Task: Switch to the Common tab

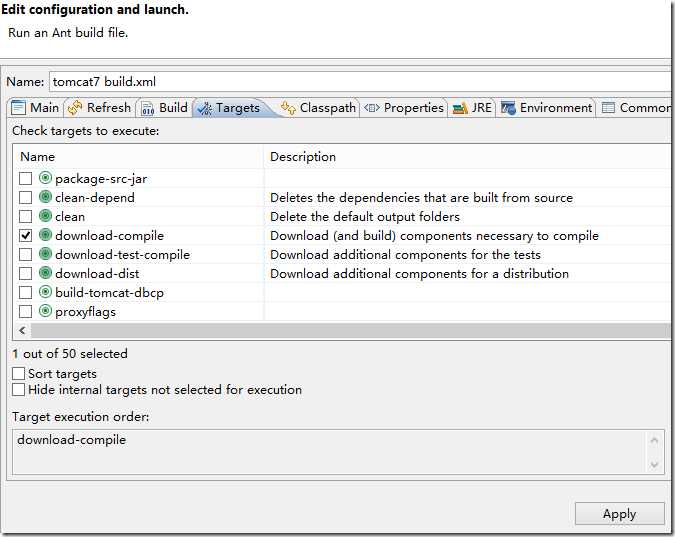Action: 636,108
